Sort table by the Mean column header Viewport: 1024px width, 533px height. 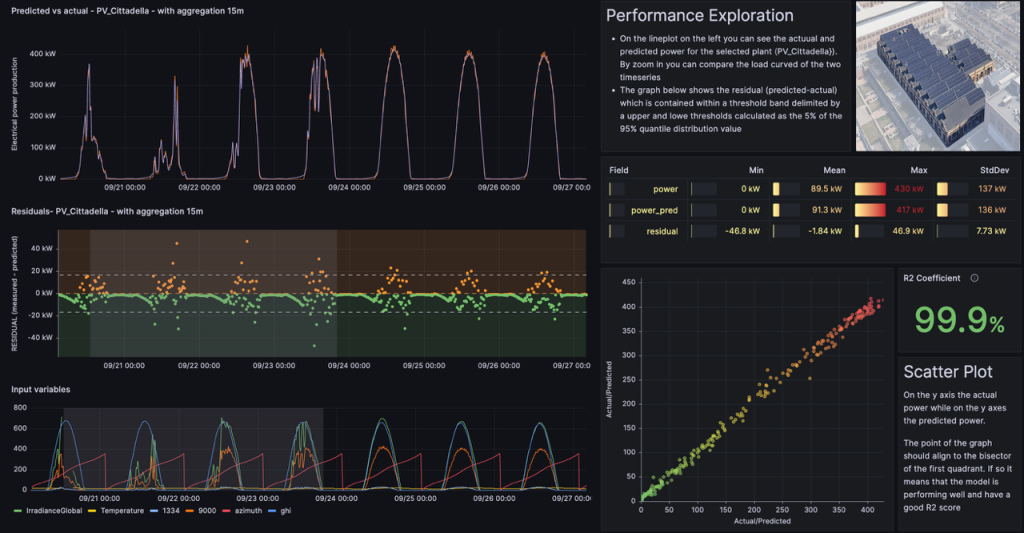point(833,170)
